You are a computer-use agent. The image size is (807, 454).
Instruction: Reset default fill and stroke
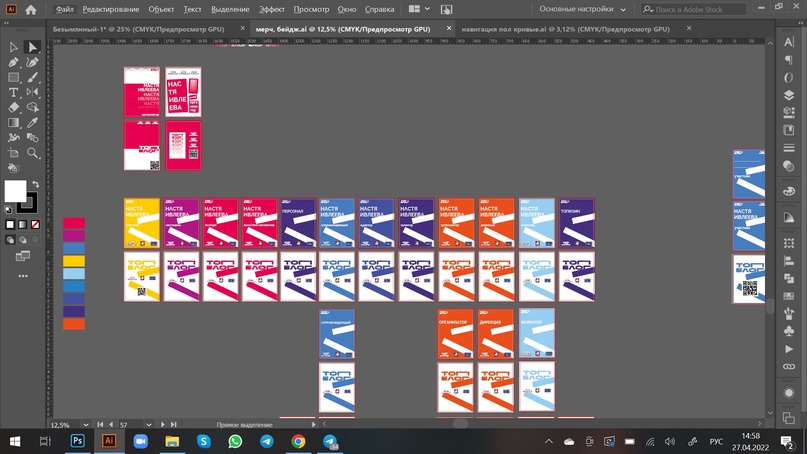pyautogui.click(x=9, y=210)
